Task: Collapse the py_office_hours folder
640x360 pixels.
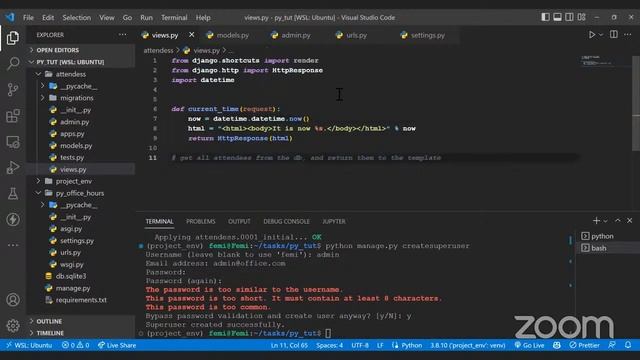Action: click(81, 193)
